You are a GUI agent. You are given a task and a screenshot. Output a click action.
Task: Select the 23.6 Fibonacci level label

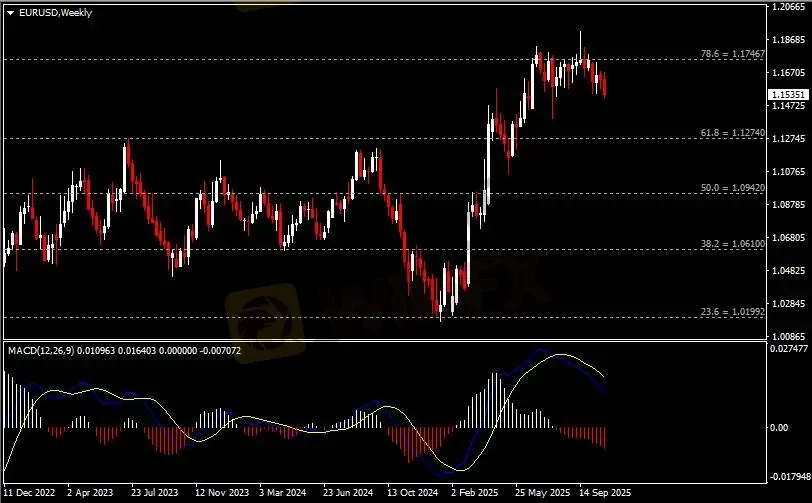735,311
